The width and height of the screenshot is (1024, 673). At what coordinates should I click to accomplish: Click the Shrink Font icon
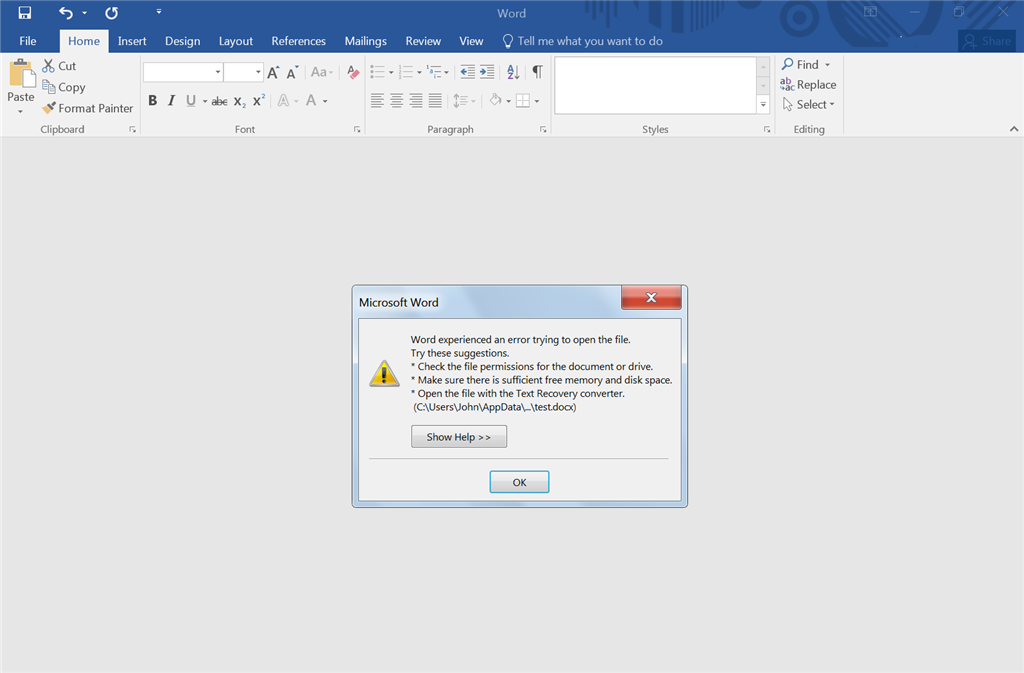[x=292, y=72]
